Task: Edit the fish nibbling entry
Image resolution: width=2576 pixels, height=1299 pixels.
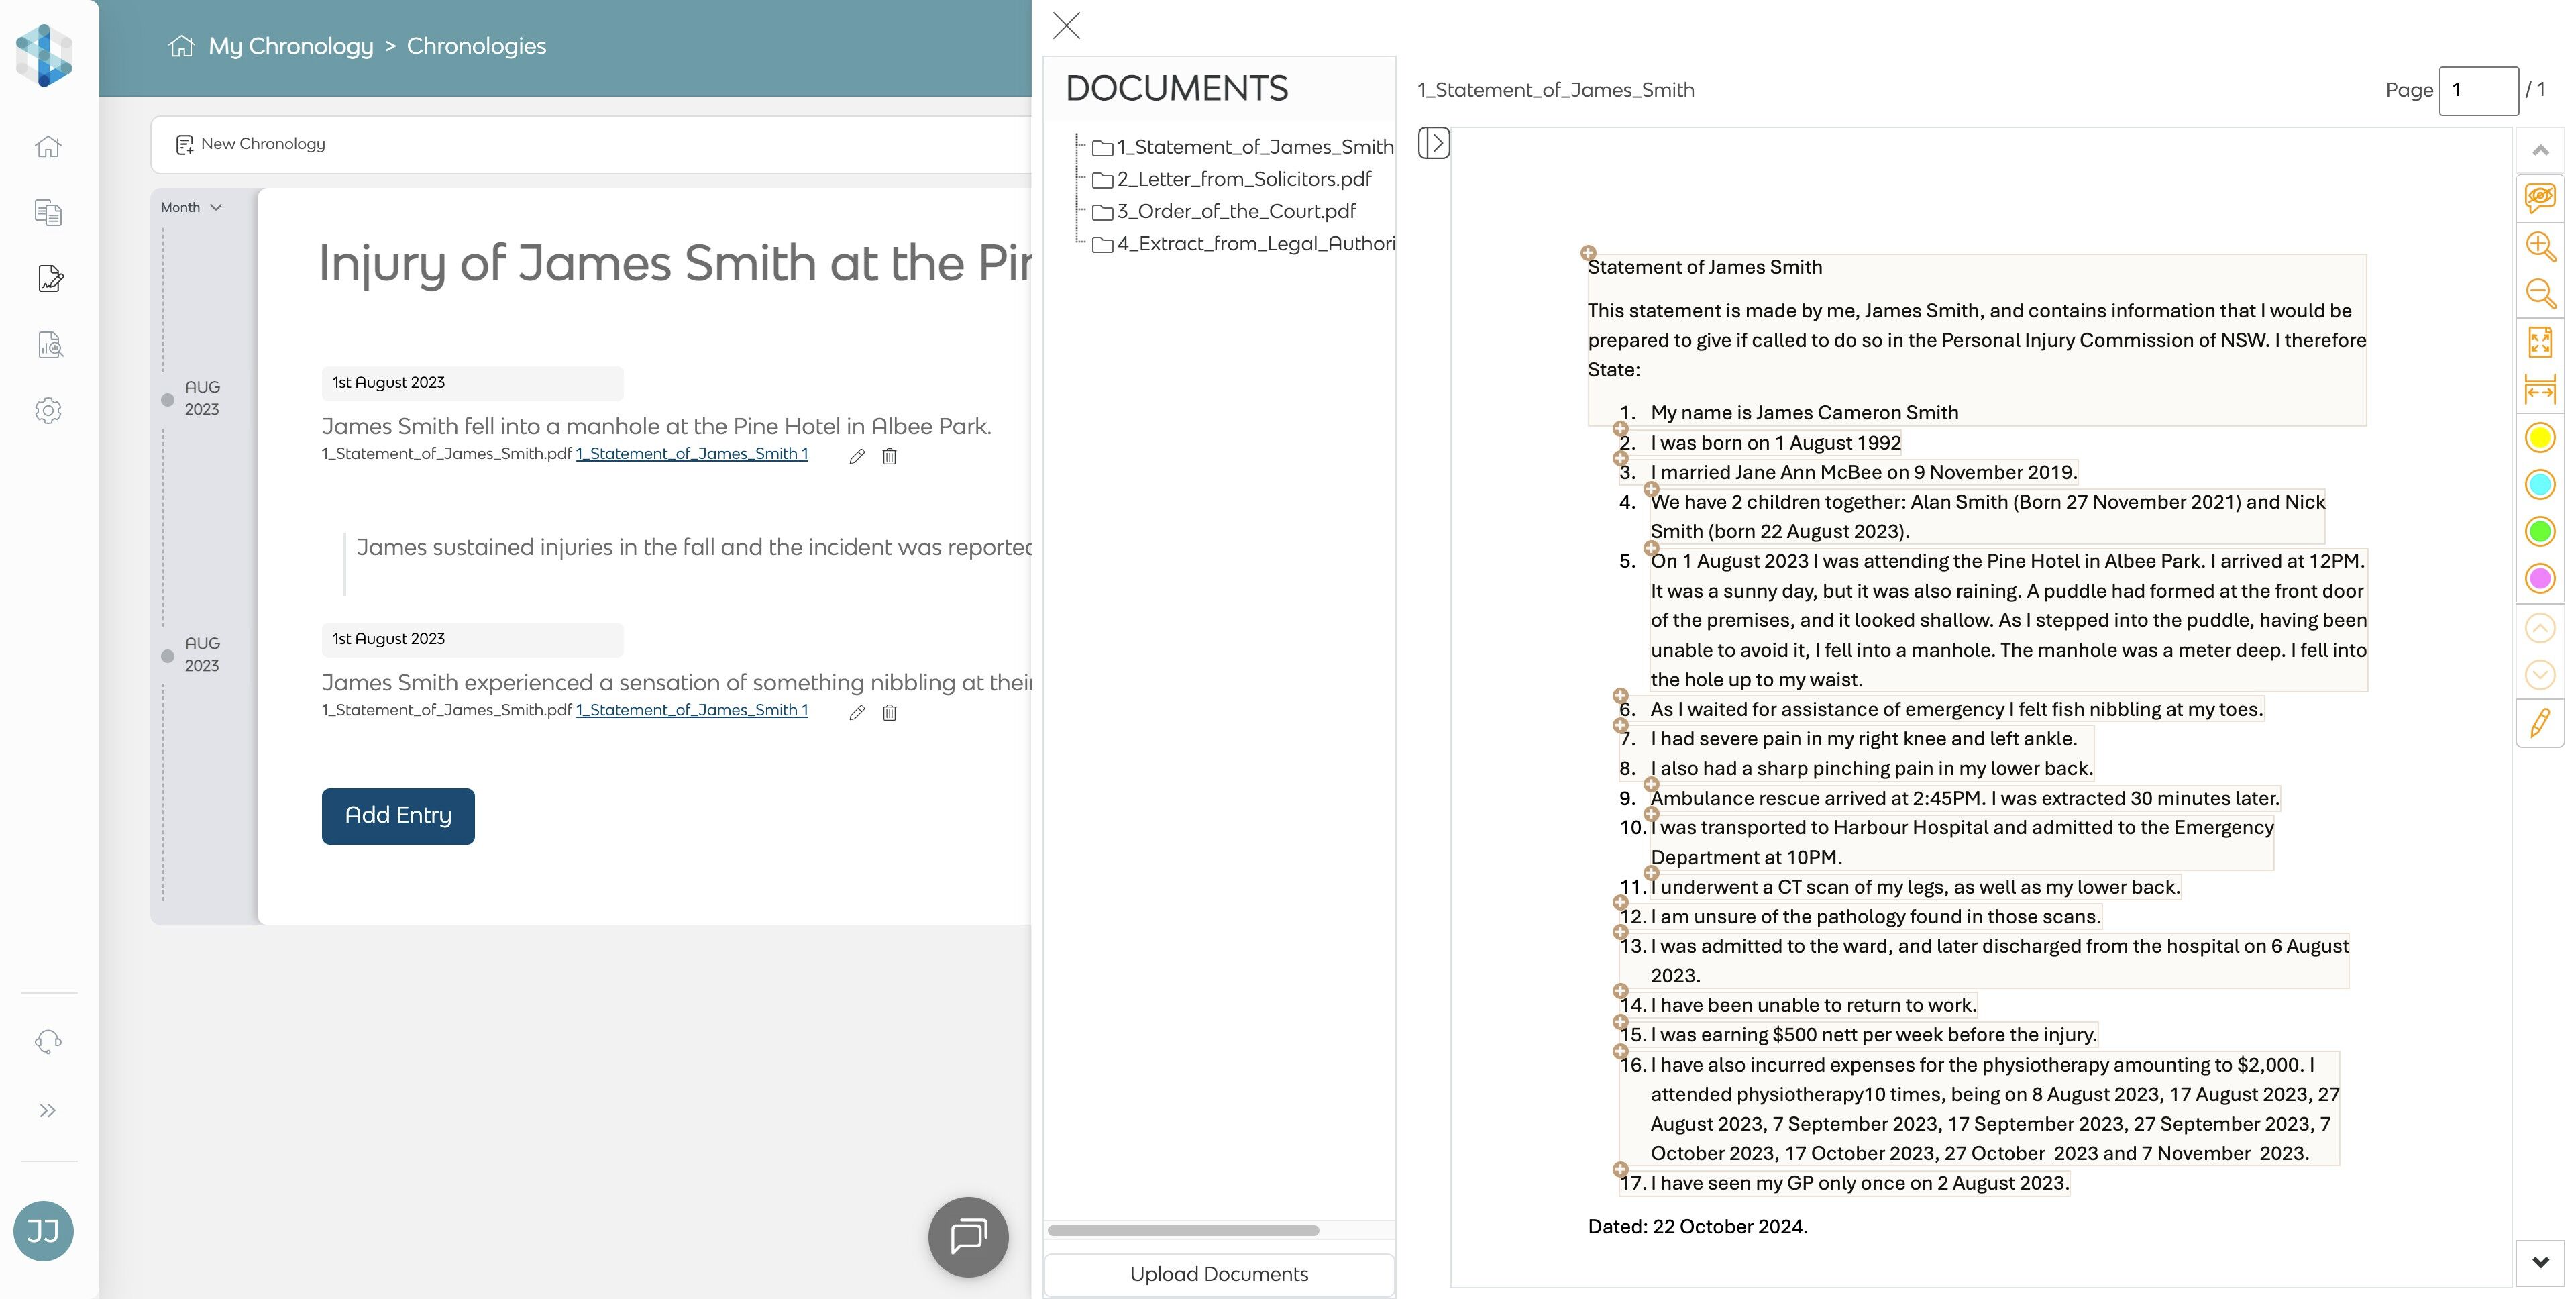Action: pos(856,712)
